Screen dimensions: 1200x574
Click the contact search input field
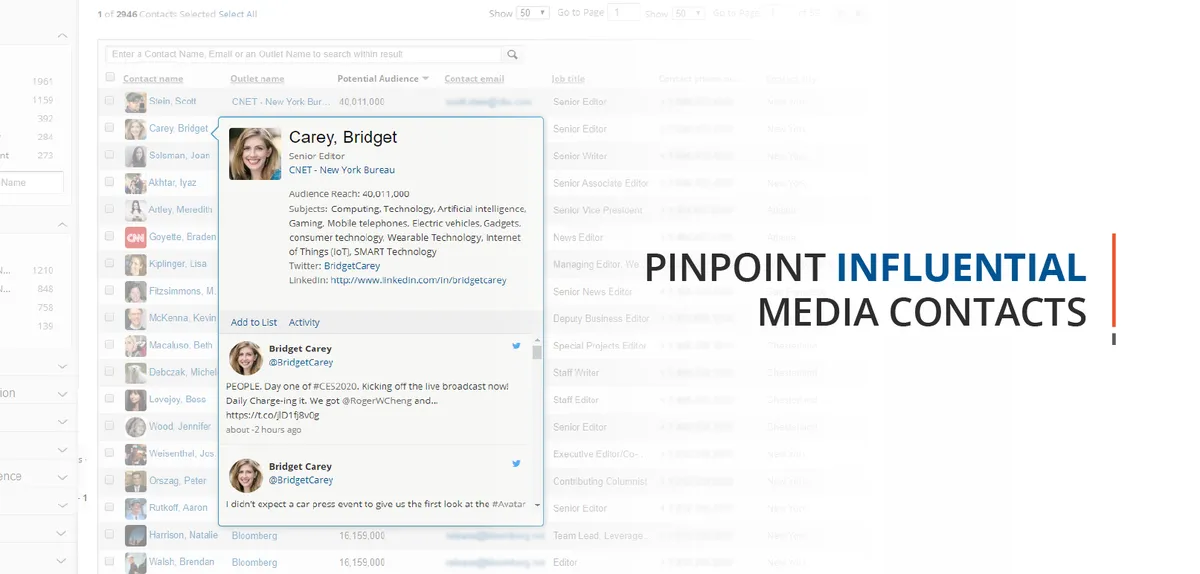click(304, 55)
